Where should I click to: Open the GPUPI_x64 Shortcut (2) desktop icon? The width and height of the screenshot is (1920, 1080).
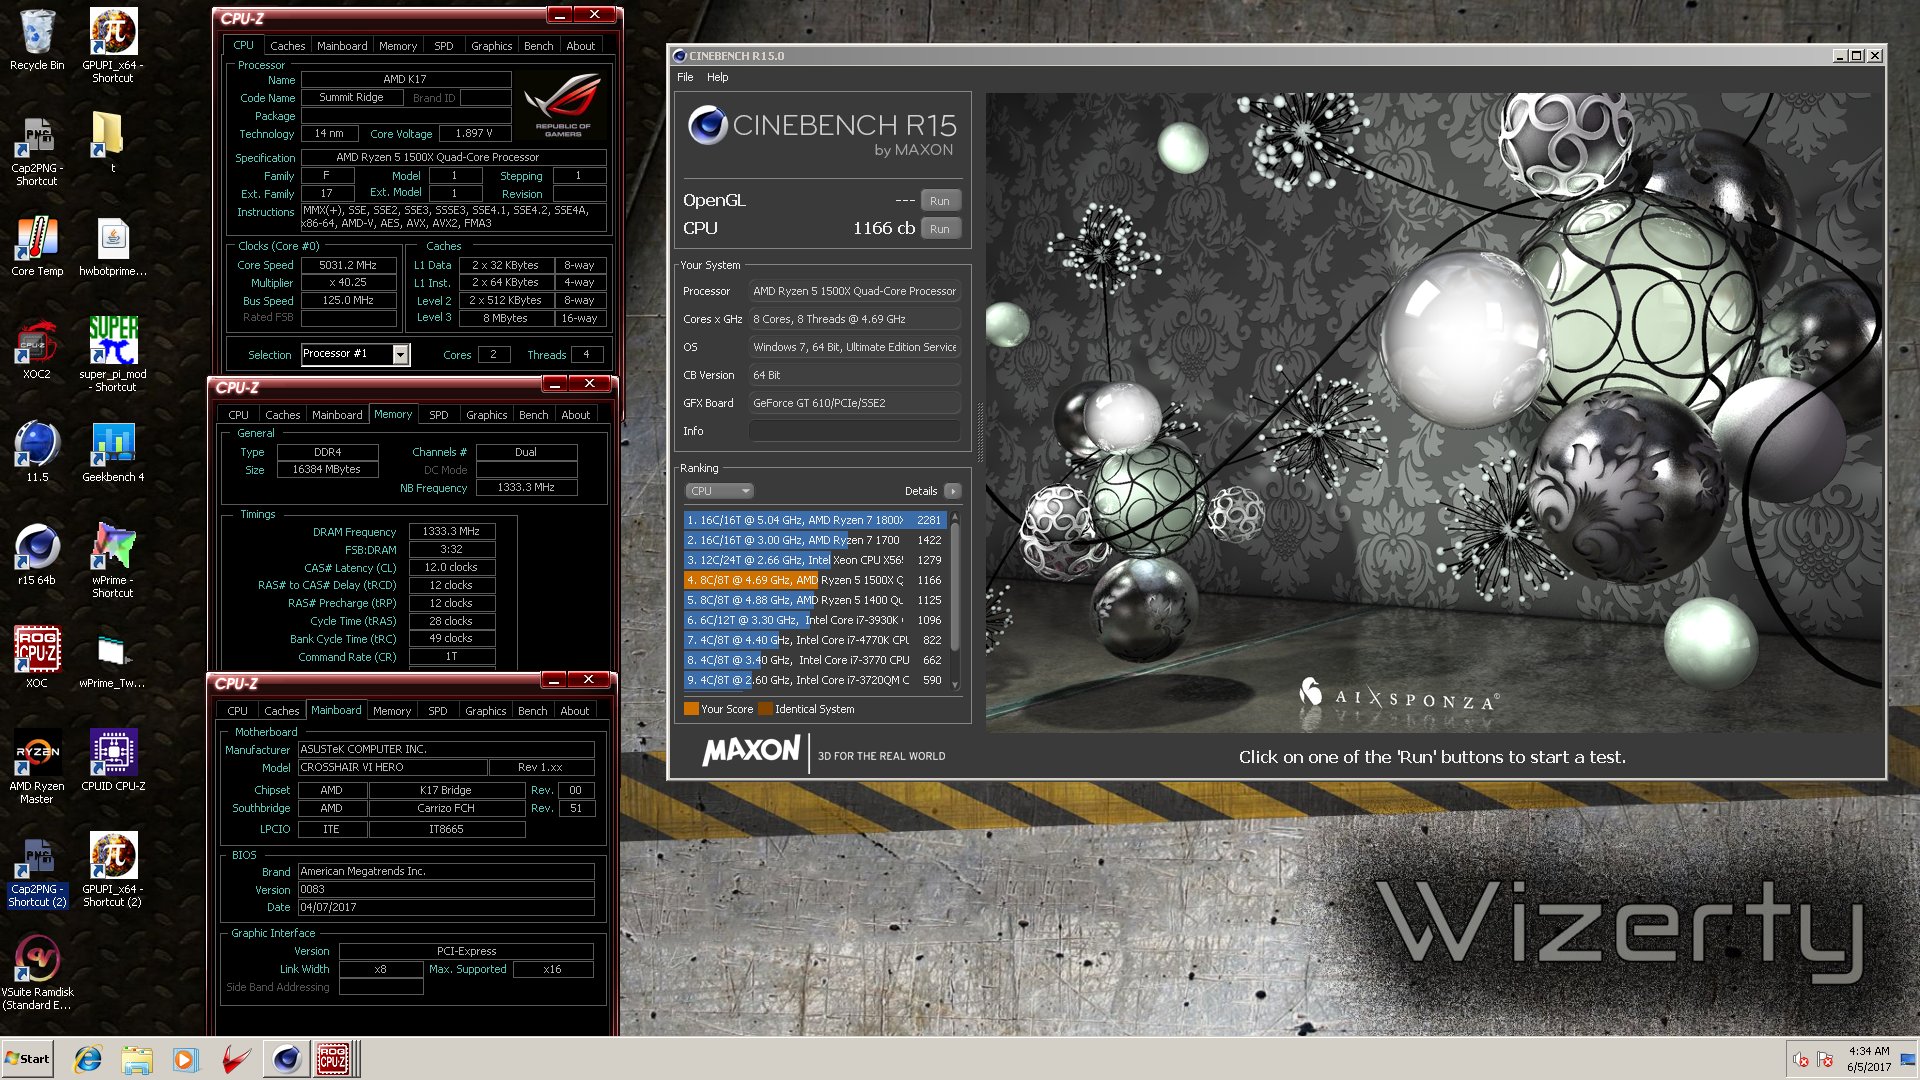113,870
